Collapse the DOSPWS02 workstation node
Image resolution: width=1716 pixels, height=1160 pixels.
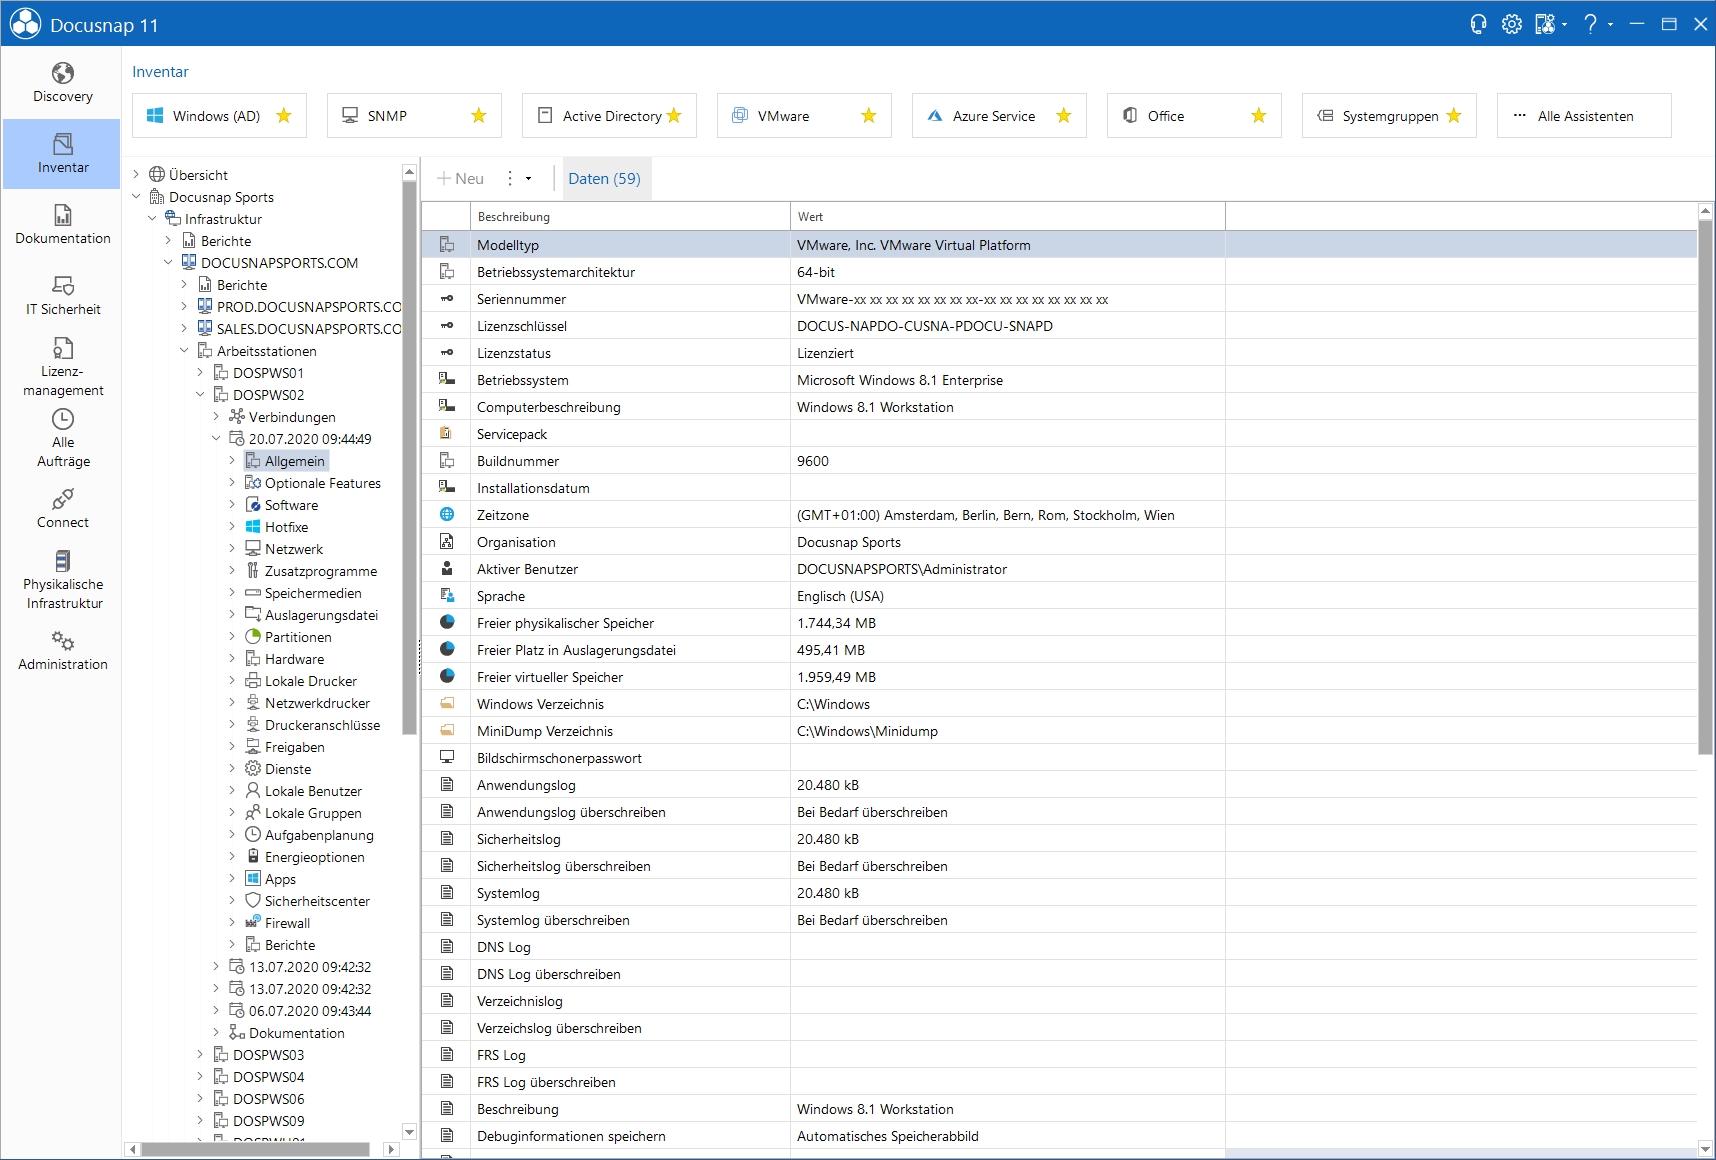201,395
